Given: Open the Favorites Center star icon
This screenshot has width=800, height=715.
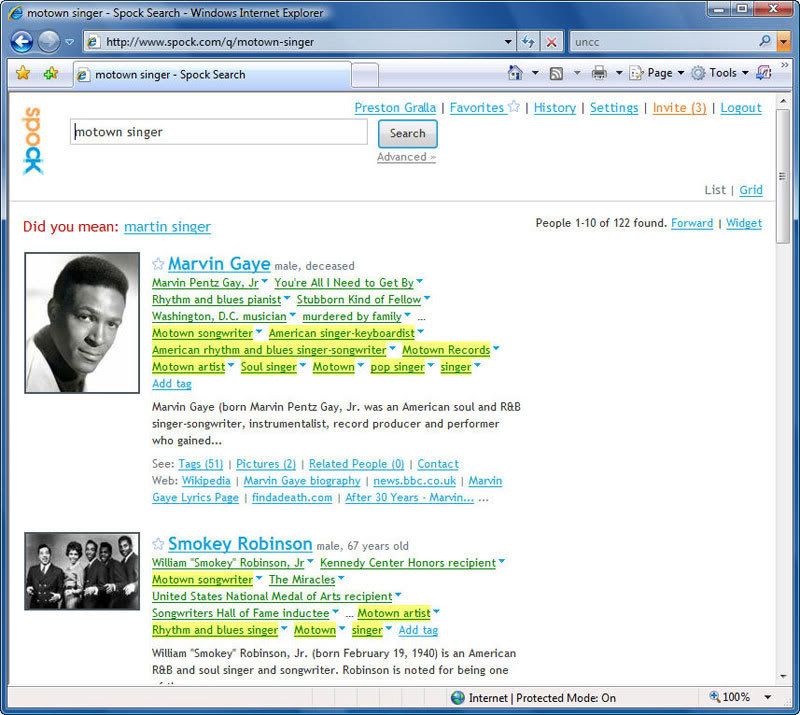Looking at the screenshot, I should click(x=22, y=73).
